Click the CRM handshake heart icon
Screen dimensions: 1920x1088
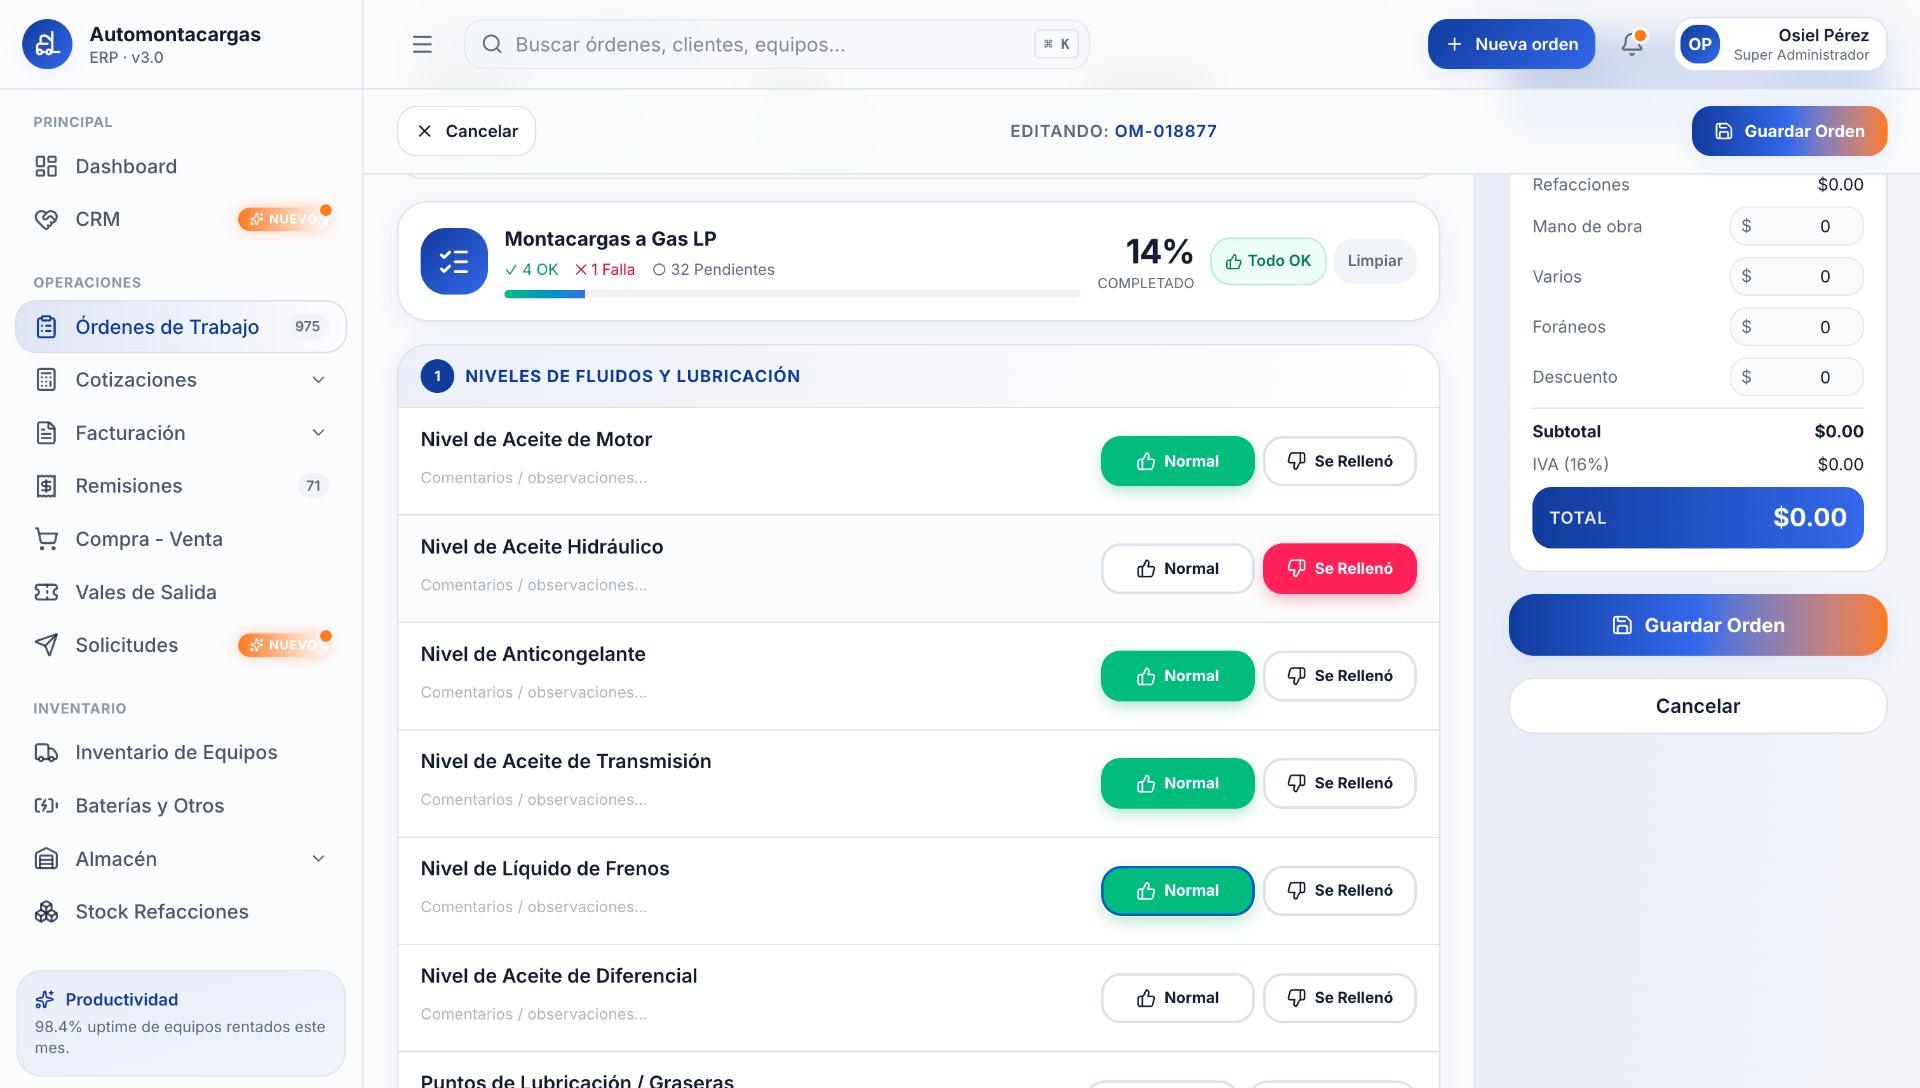pos(46,219)
